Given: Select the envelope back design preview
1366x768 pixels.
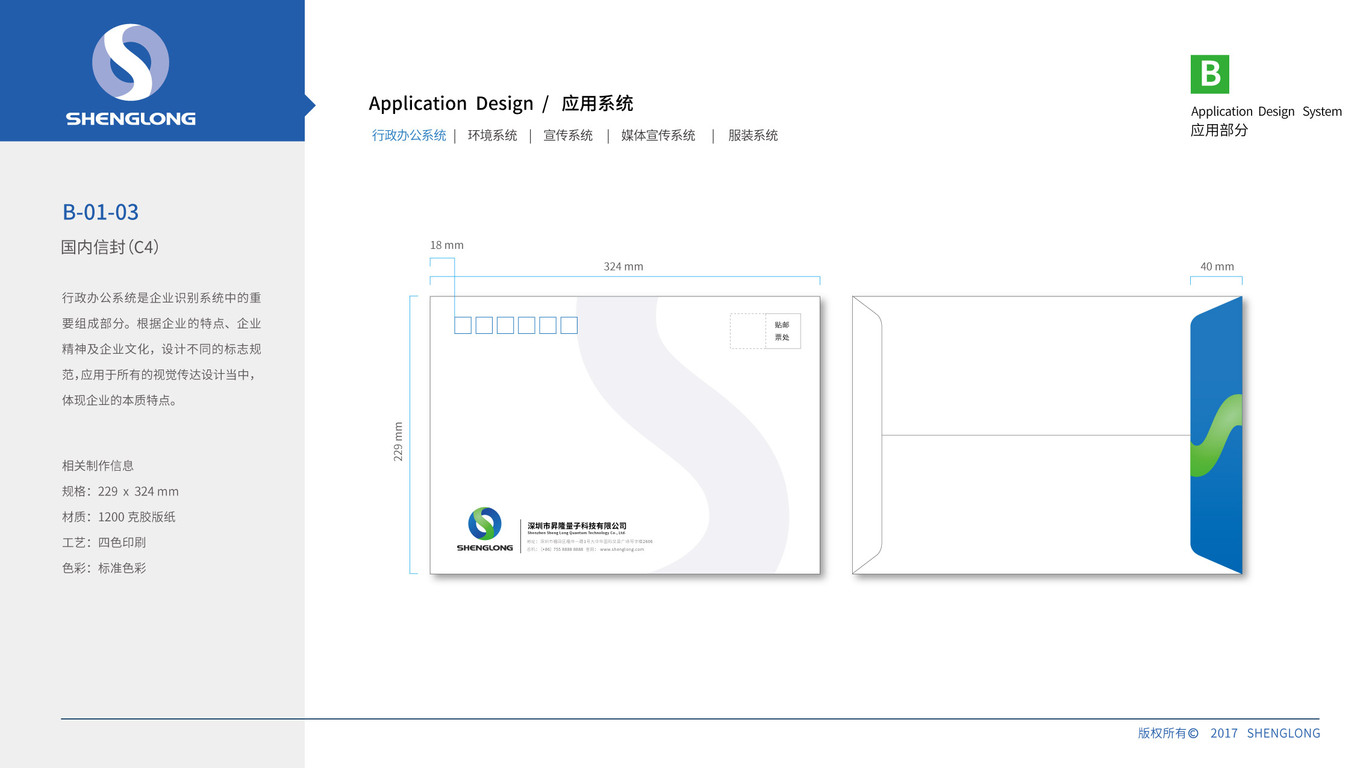Looking at the screenshot, I should [x=1047, y=435].
